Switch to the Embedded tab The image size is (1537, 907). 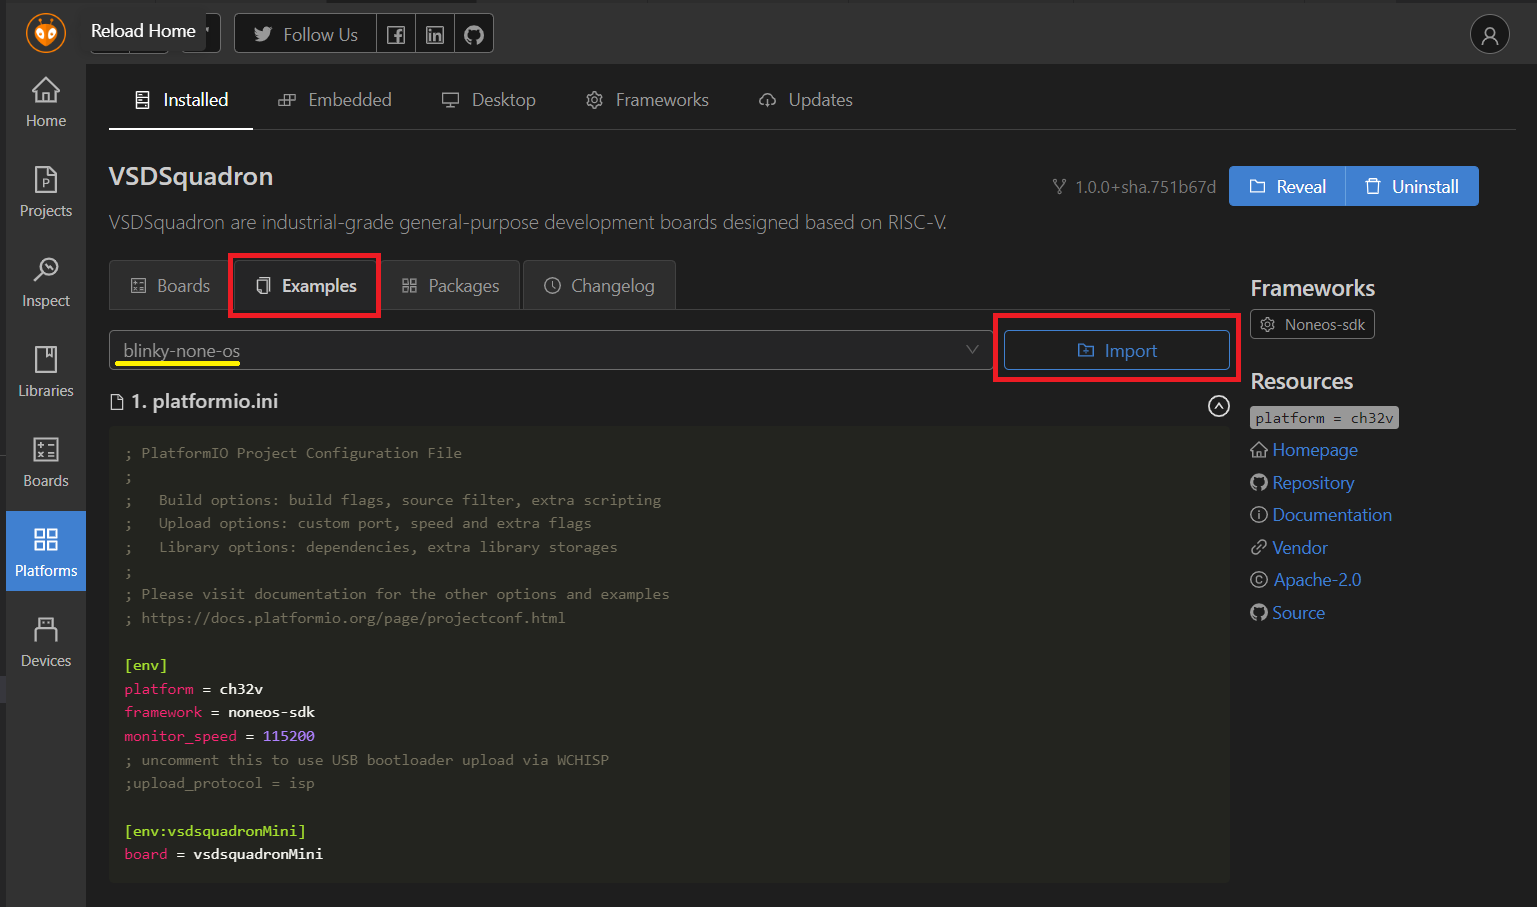point(335,100)
